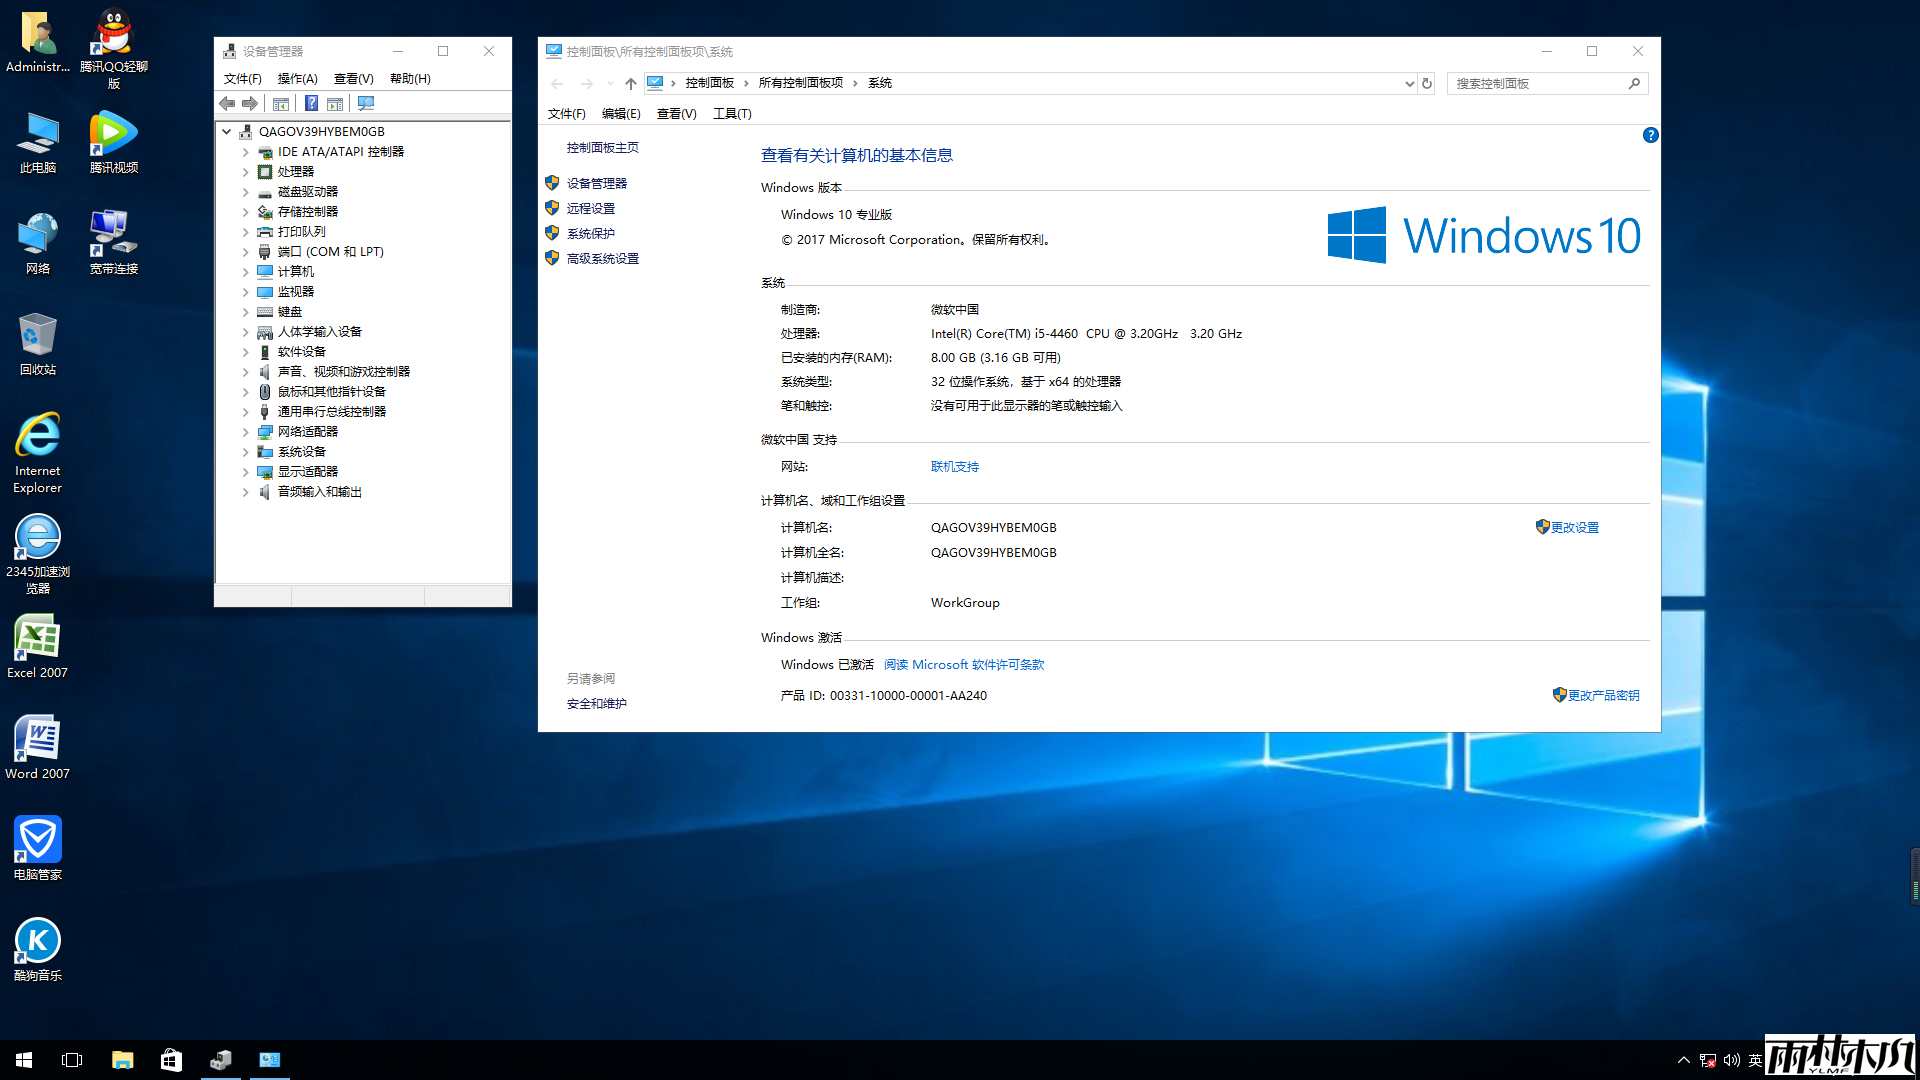
Task: Refresh the Control Panel address bar
Action: (1427, 83)
